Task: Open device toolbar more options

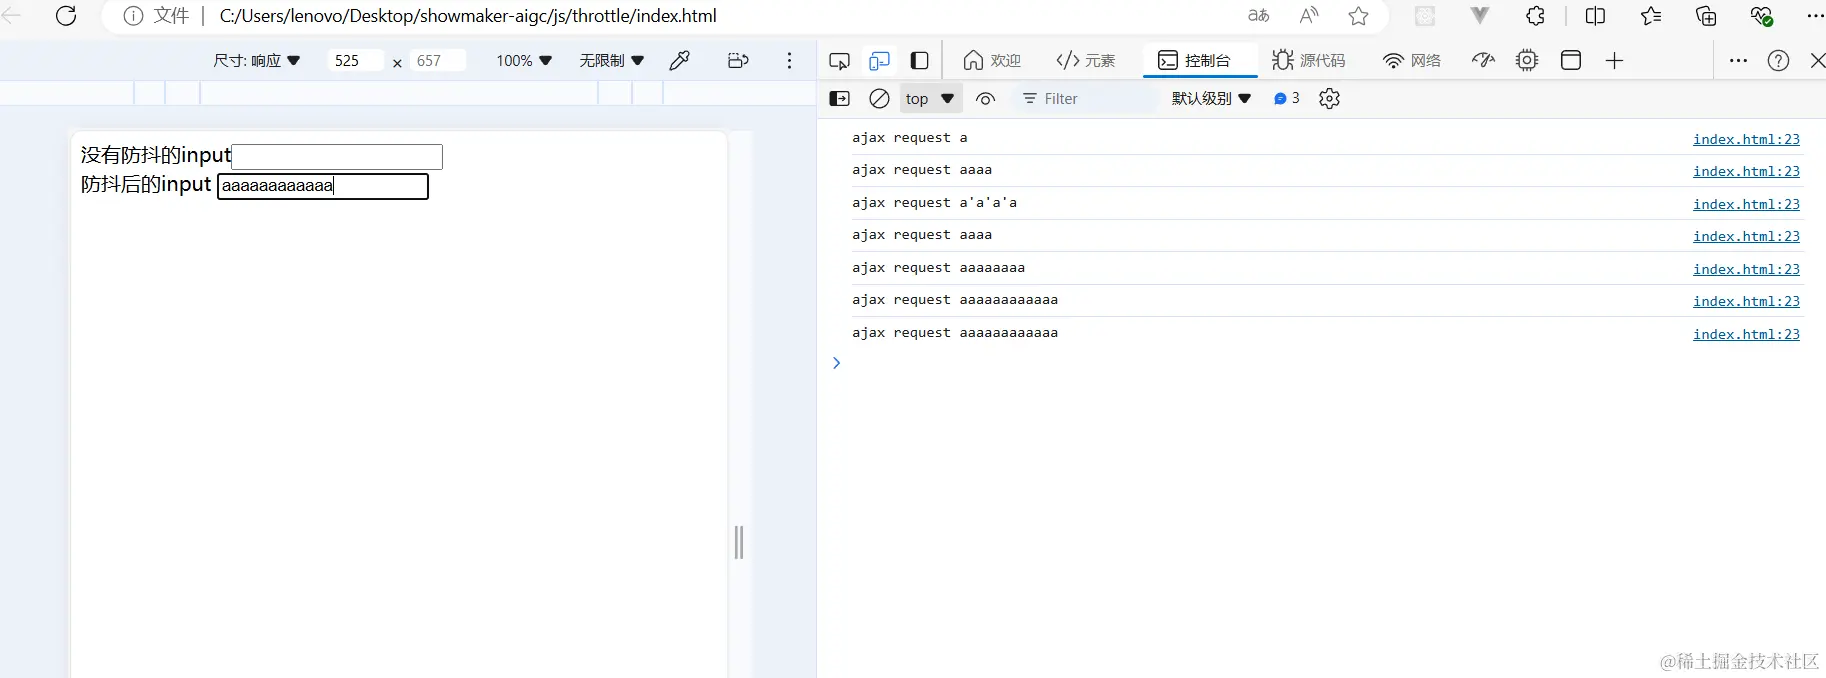Action: (x=789, y=60)
